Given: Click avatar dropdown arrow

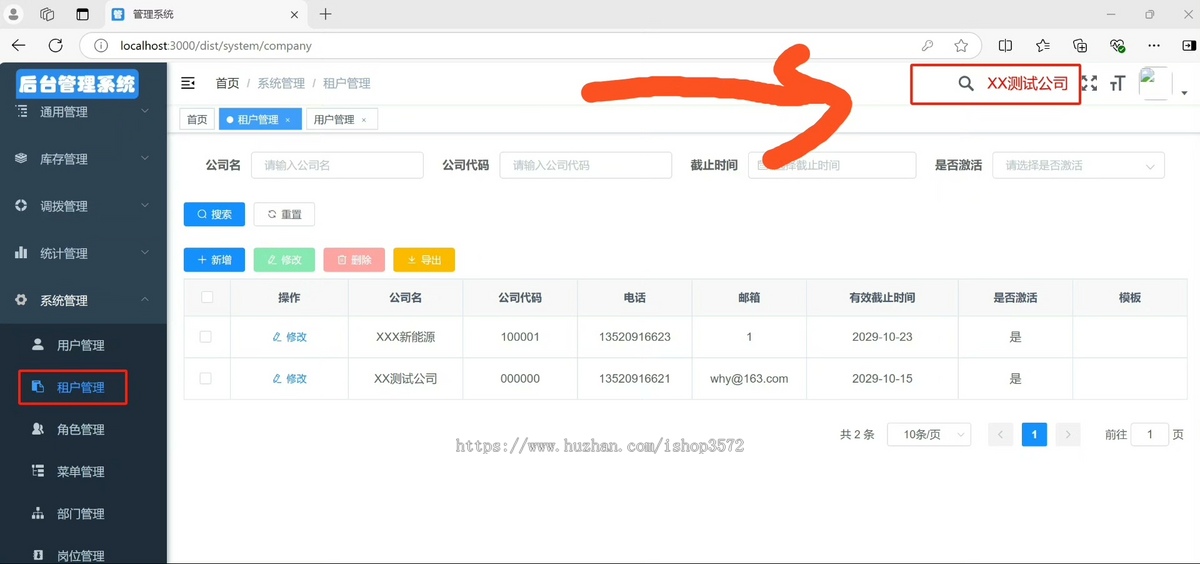Looking at the screenshot, I should [1184, 93].
